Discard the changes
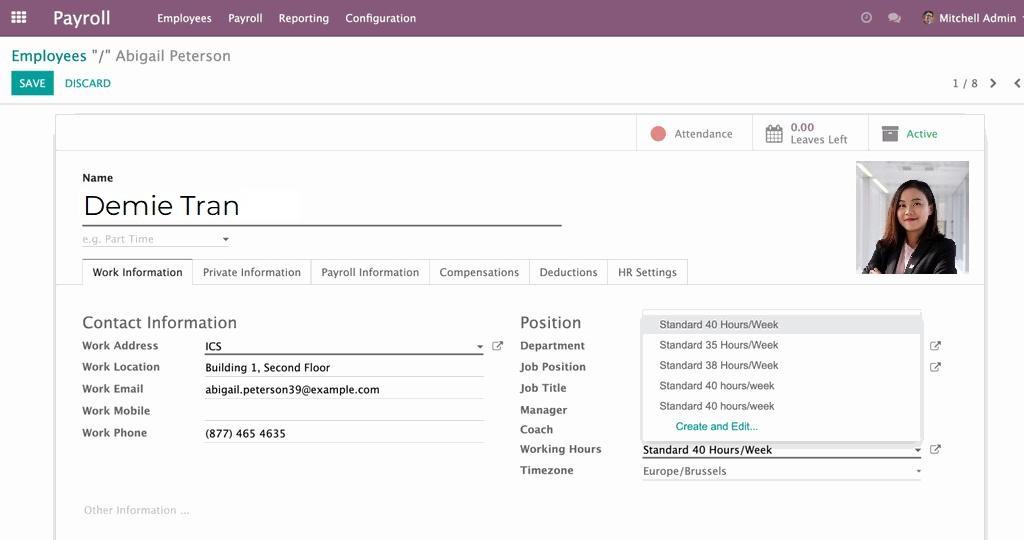Image resolution: width=1024 pixels, height=540 pixels. (x=88, y=83)
